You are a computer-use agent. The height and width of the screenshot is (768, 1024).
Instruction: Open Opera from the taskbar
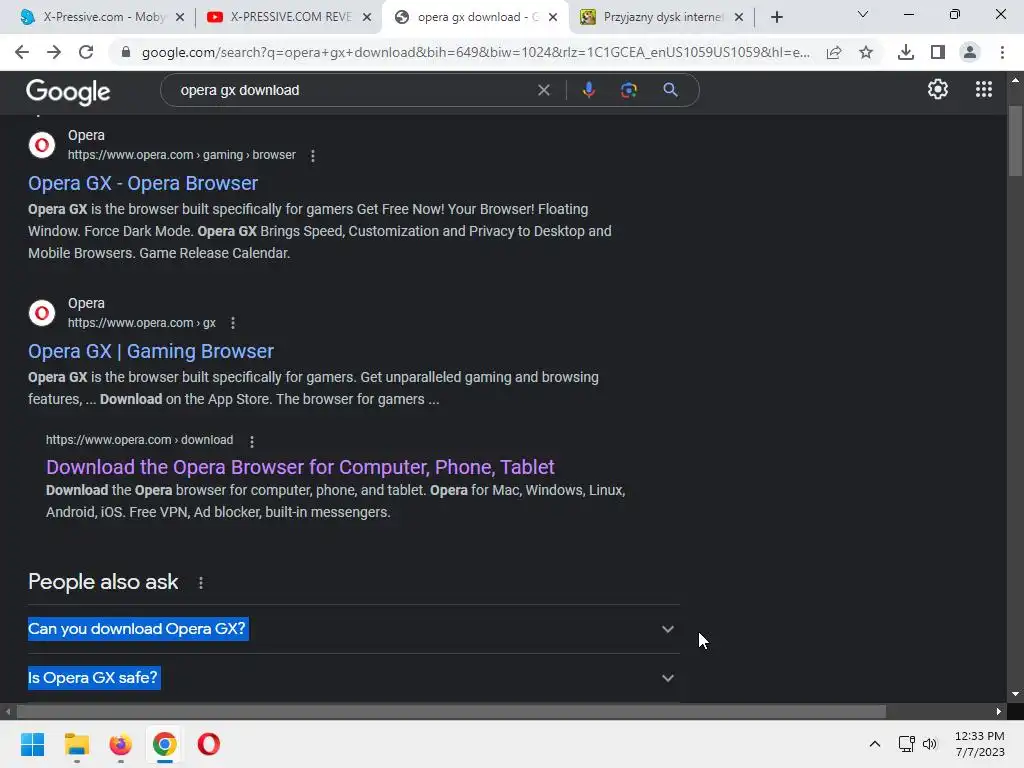(208, 744)
